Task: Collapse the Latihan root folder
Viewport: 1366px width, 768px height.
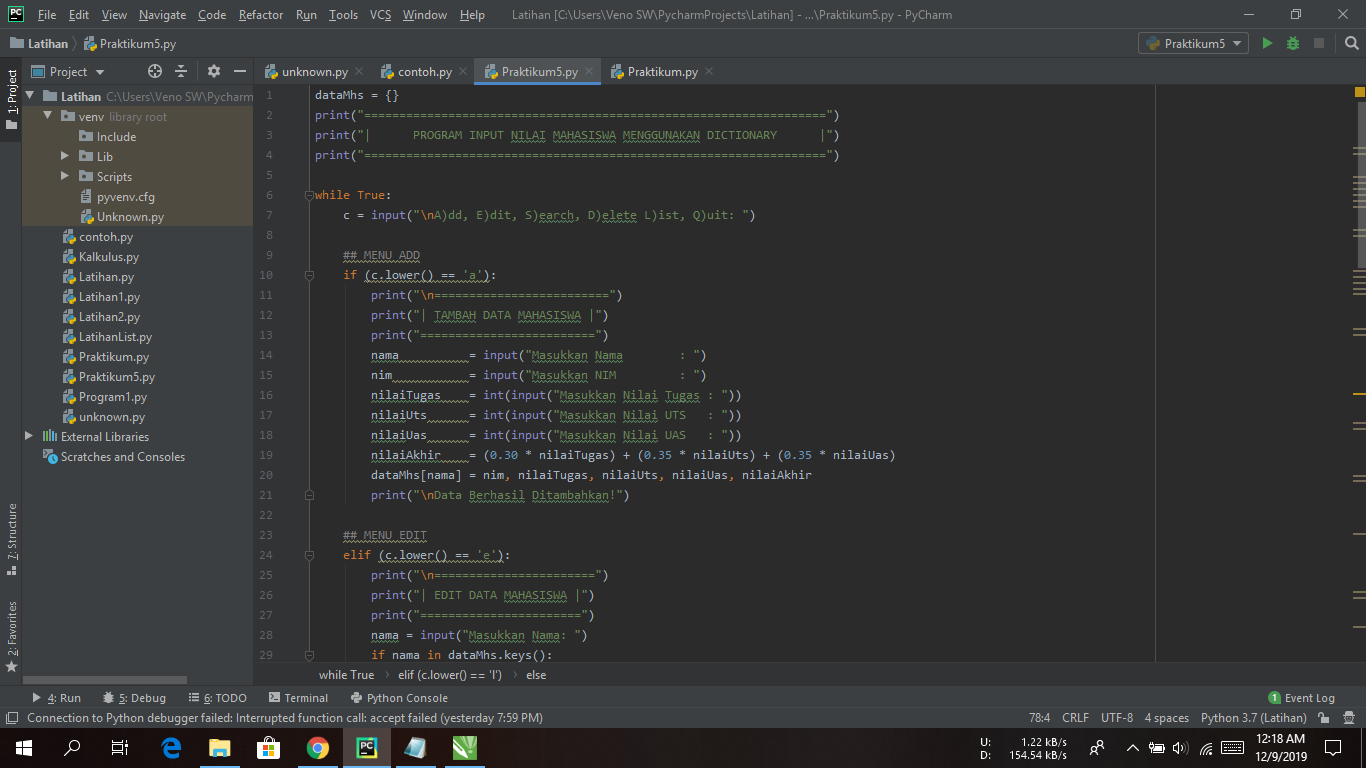Action: [29, 97]
